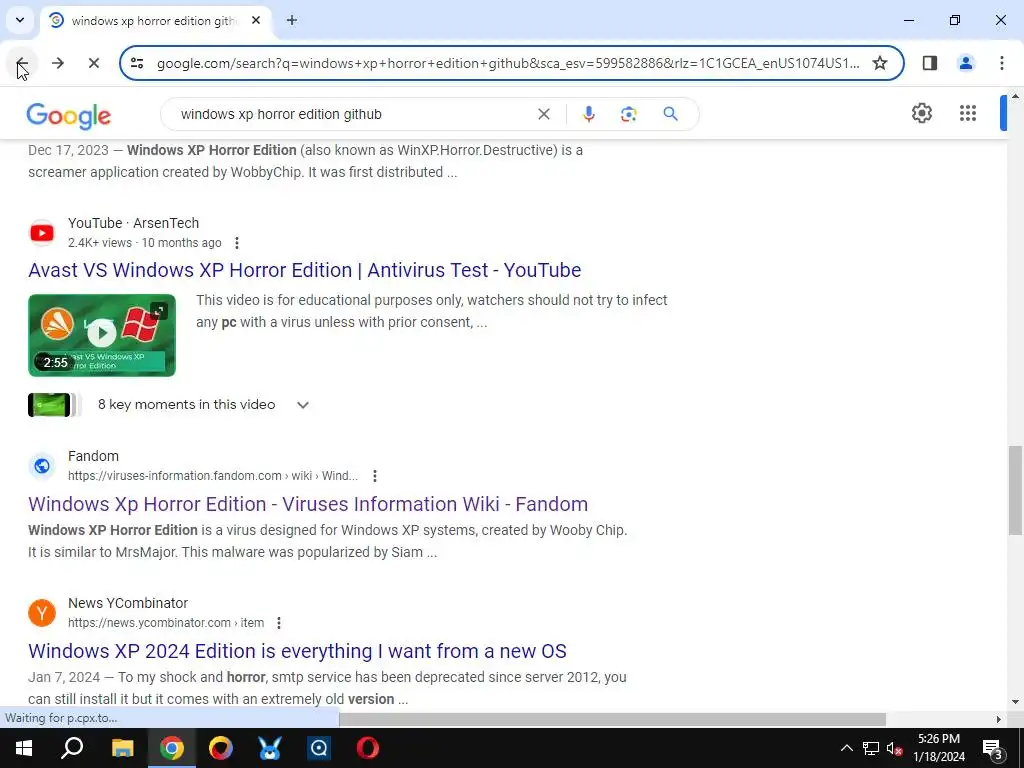Close the windows xp horror edition tab
The width and height of the screenshot is (1024, 768).
coord(256,20)
